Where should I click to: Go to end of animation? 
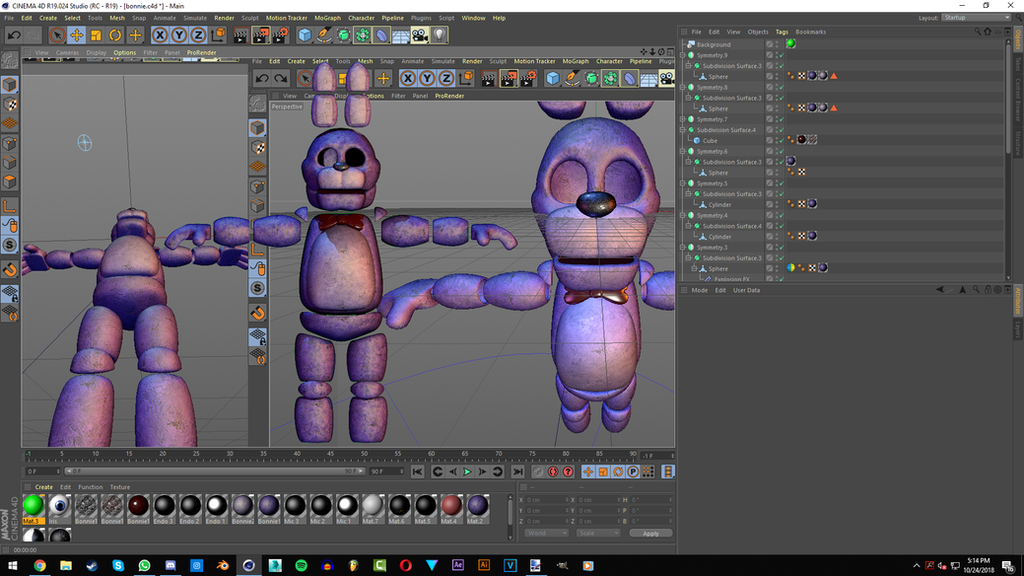point(517,472)
